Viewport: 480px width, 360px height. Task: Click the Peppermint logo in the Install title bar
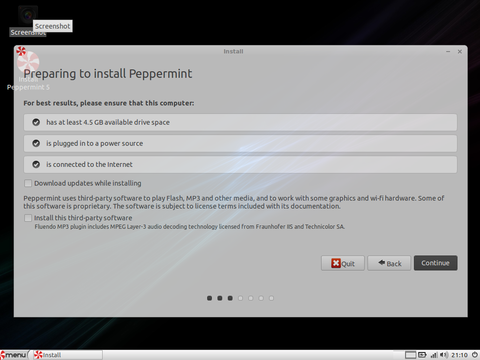pyautogui.click(x=21, y=51)
